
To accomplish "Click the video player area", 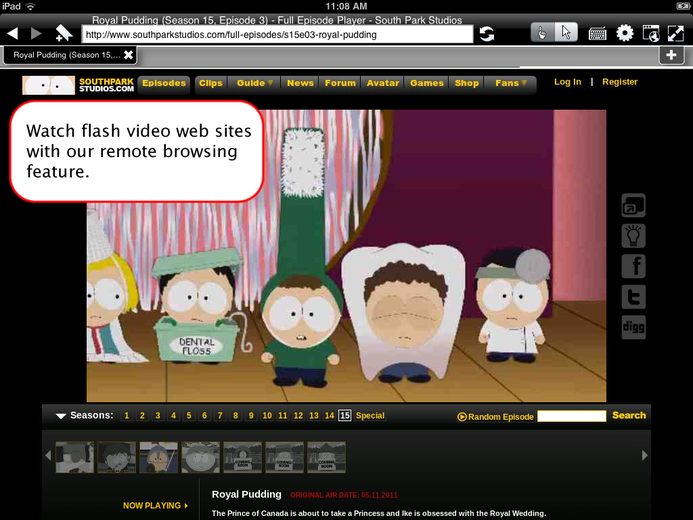I will 346,256.
